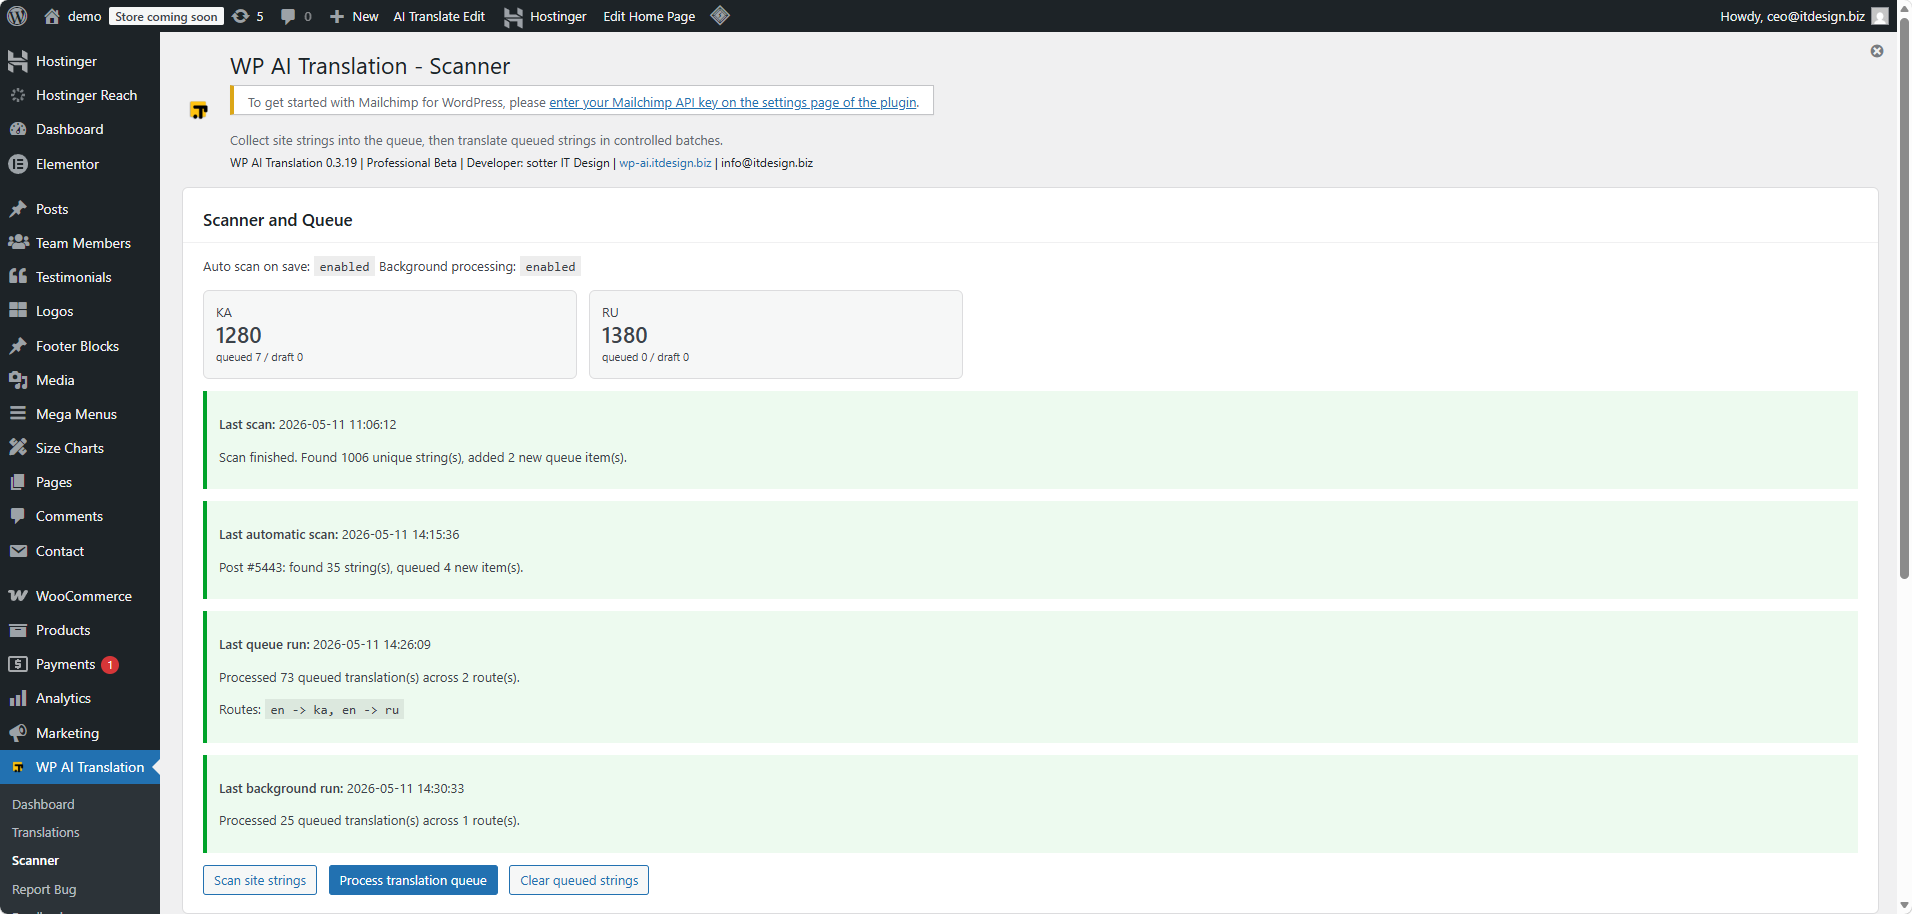The width and height of the screenshot is (1912, 914).
Task: Click the 'Scanner and Queue' heading
Action: pyautogui.click(x=277, y=220)
